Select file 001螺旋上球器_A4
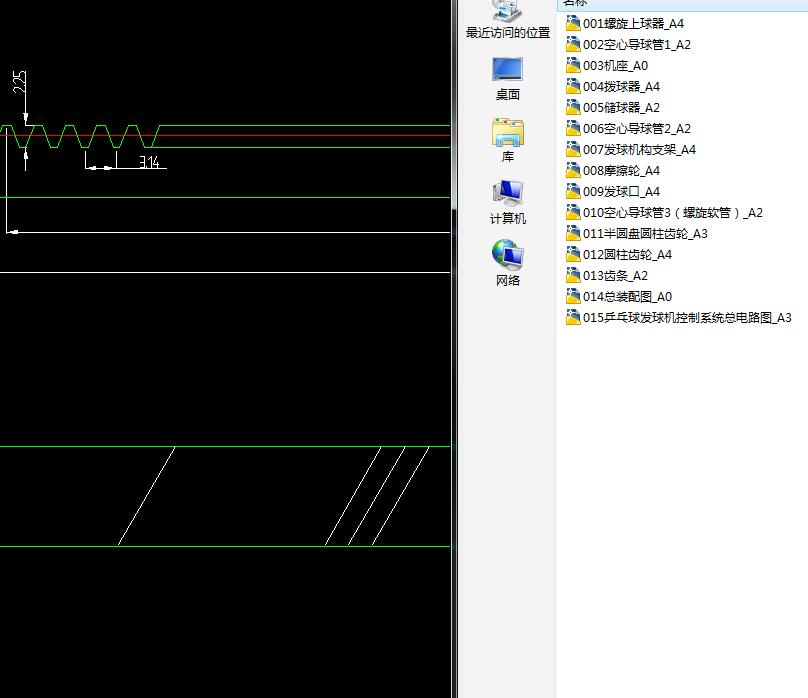 click(x=625, y=24)
